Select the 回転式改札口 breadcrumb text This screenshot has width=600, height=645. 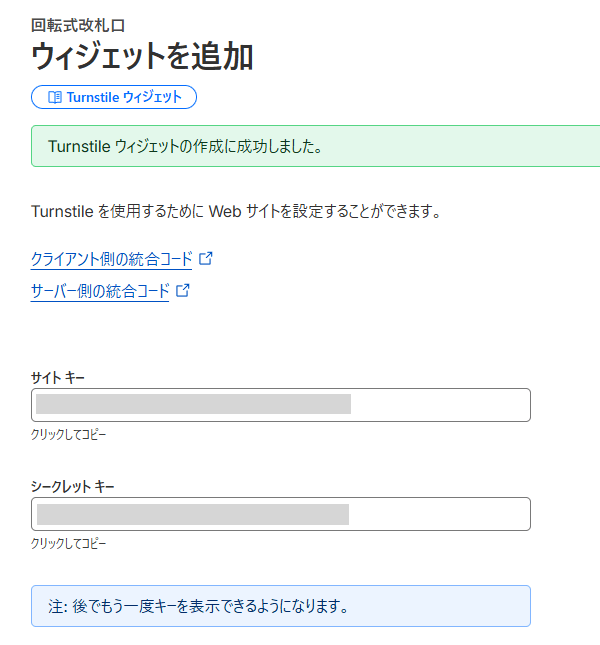click(x=78, y=22)
